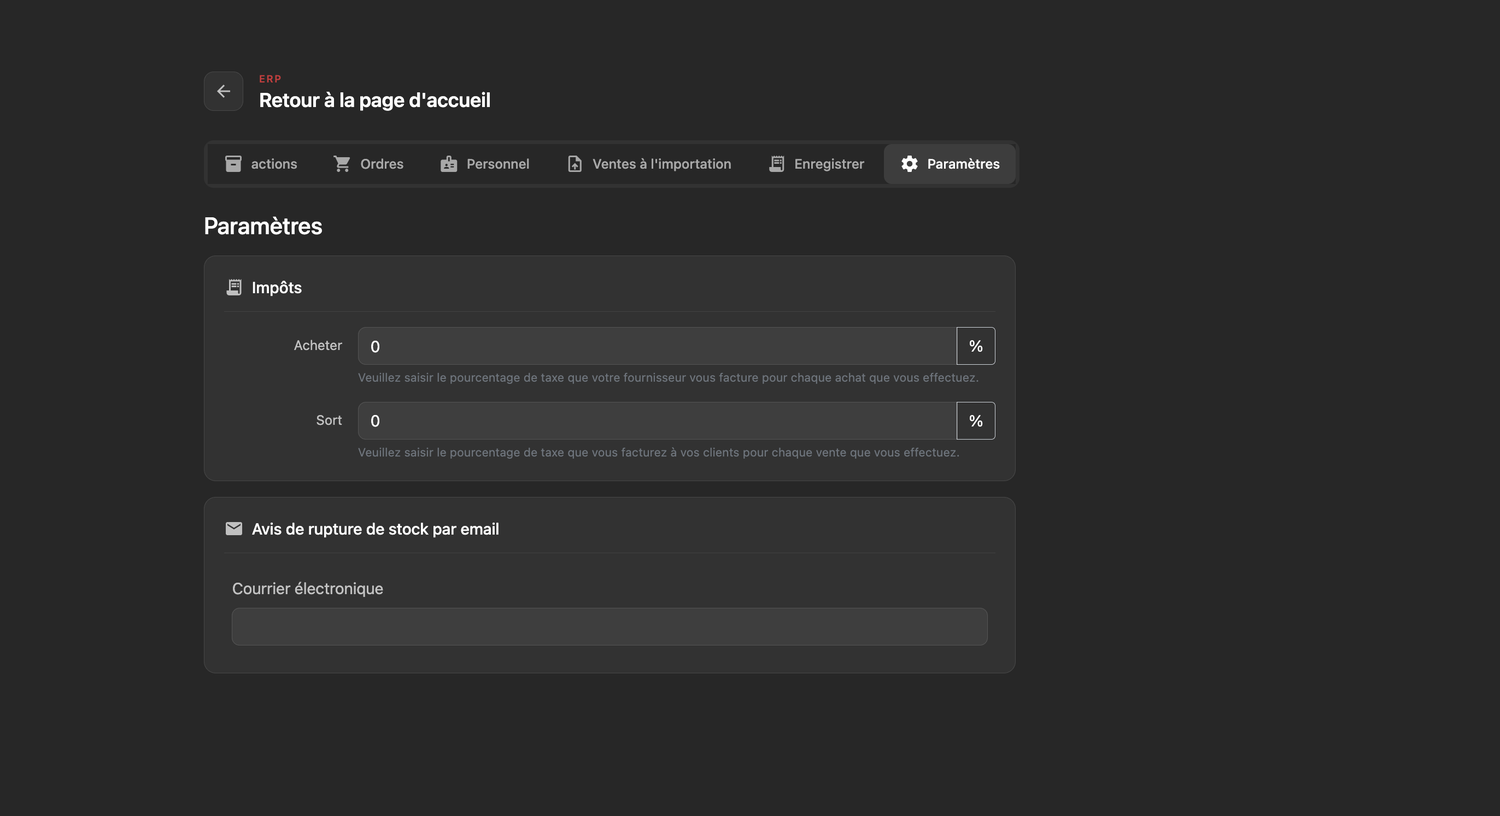Click the receipt icon beside Enregistrer
Image resolution: width=1500 pixels, height=816 pixels.
(777, 164)
